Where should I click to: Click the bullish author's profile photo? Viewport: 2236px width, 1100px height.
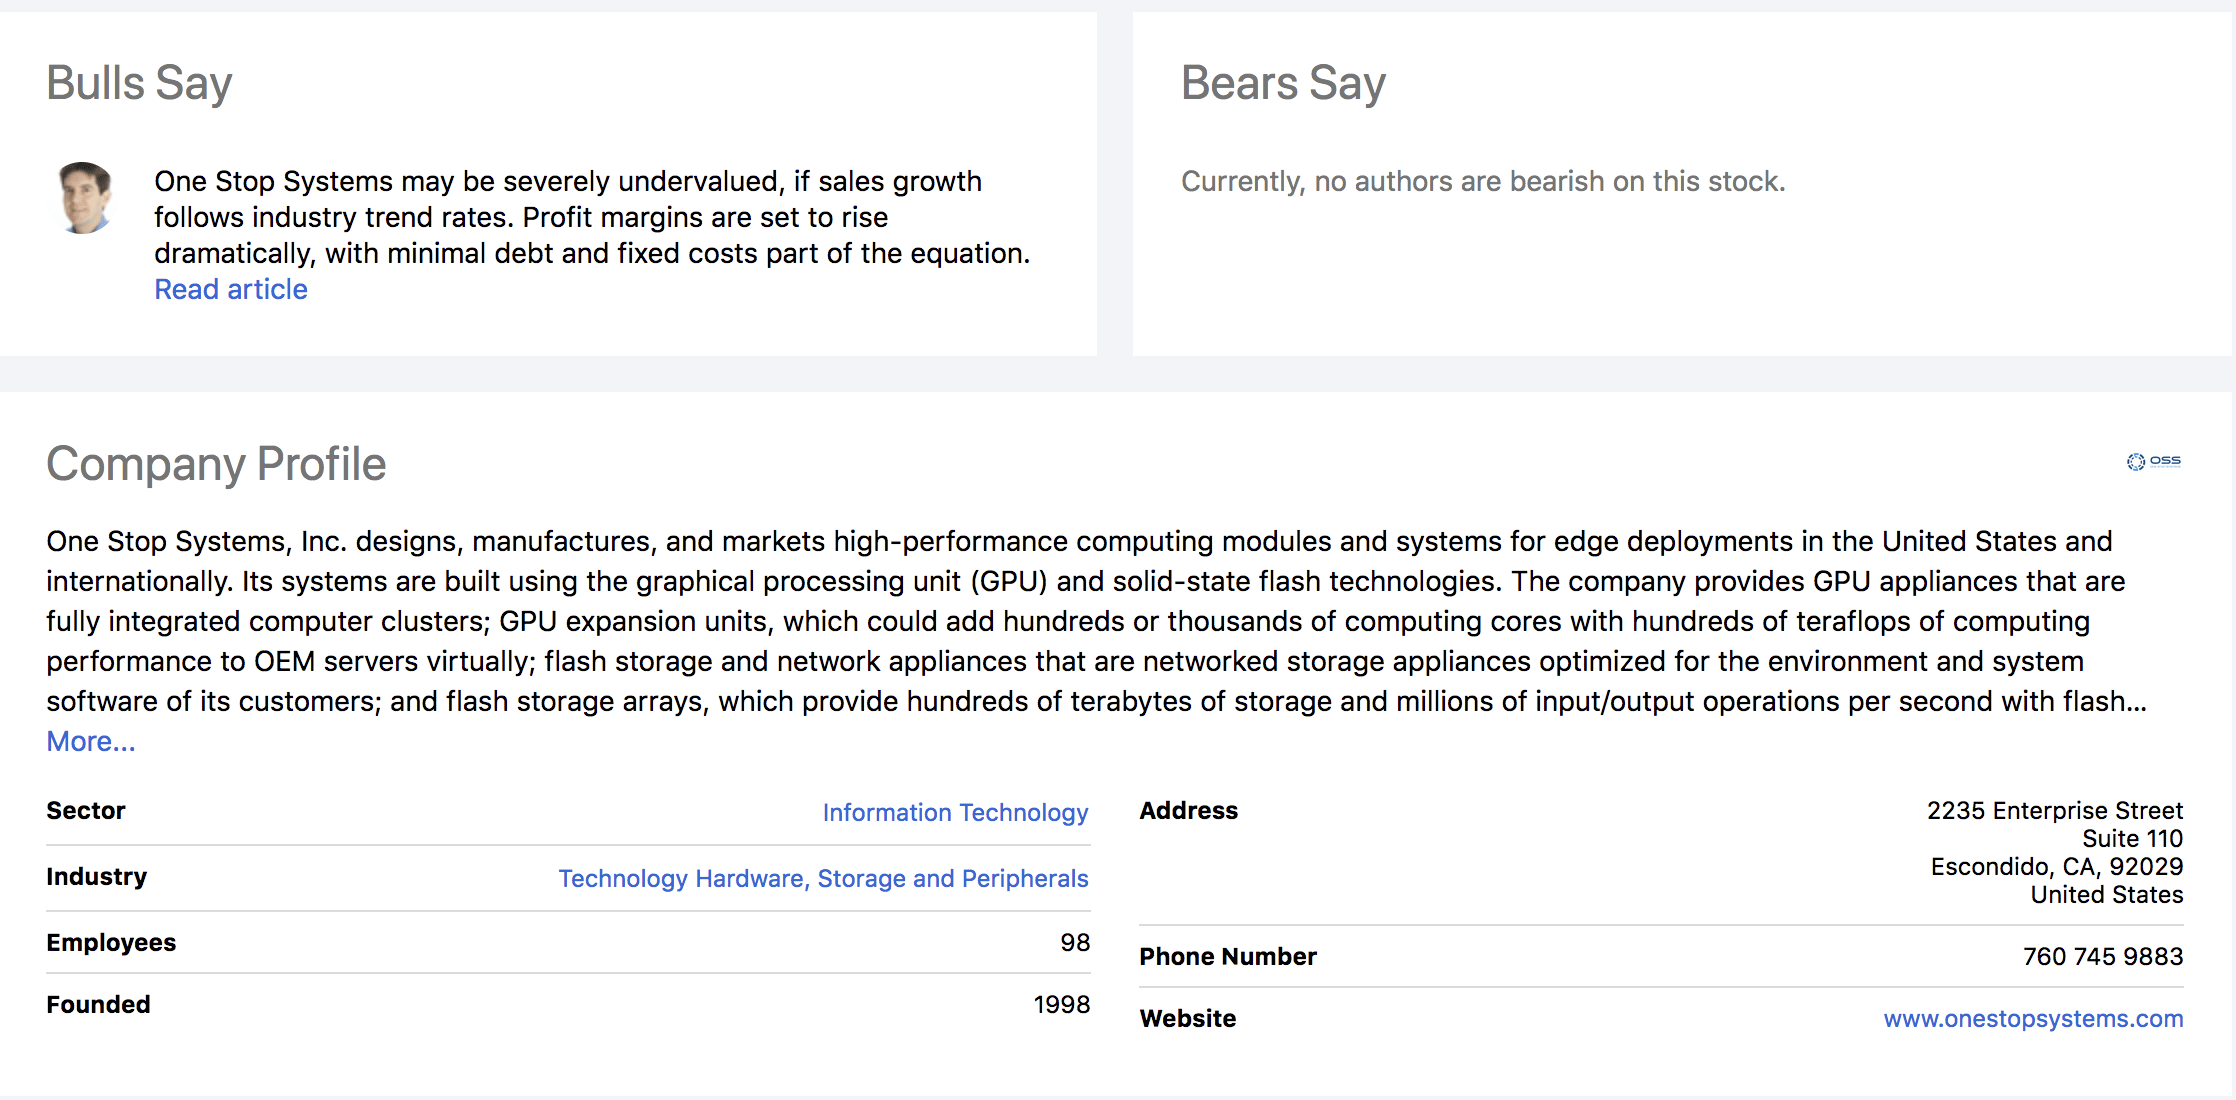coord(85,198)
